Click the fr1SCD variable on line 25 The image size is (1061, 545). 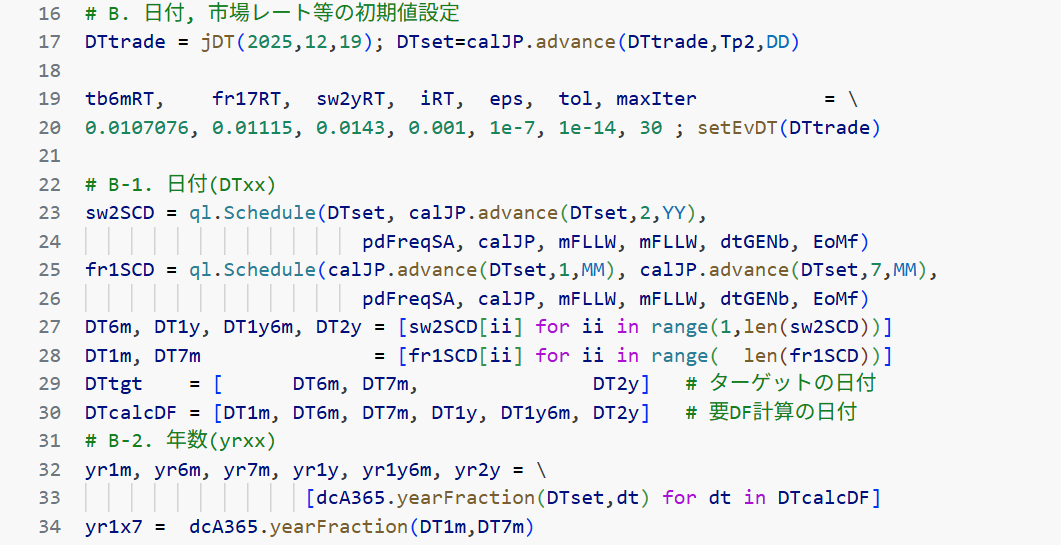coord(120,270)
